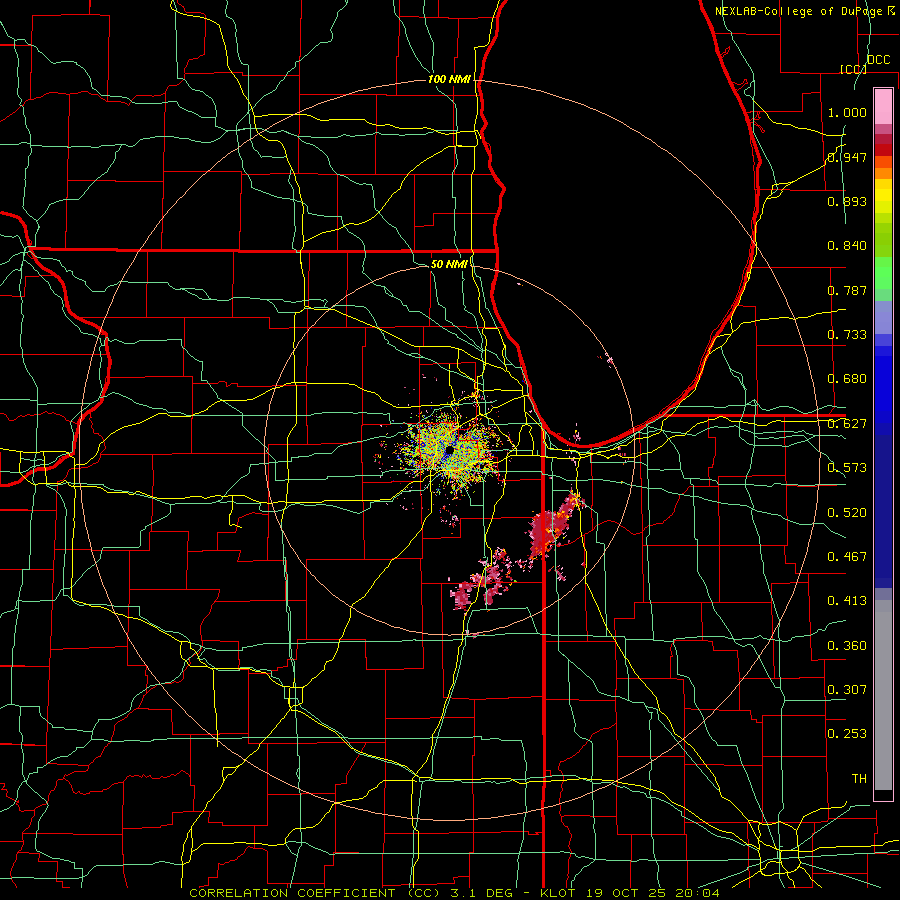Click the 50 NMI range ring label
Image resolution: width=900 pixels, height=900 pixels.
coord(449,264)
